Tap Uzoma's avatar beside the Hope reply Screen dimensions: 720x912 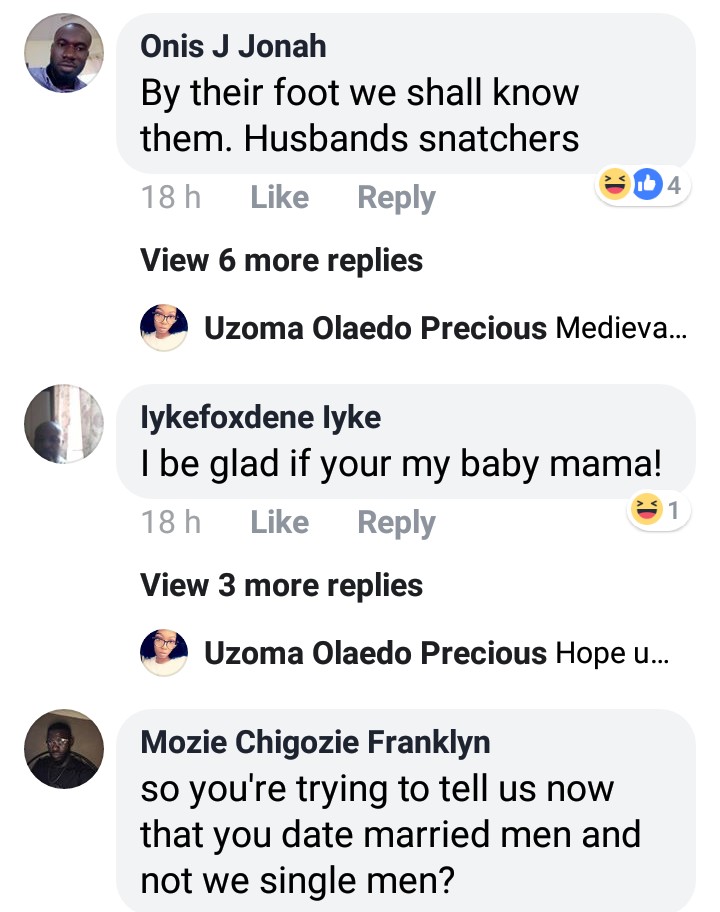coord(164,653)
